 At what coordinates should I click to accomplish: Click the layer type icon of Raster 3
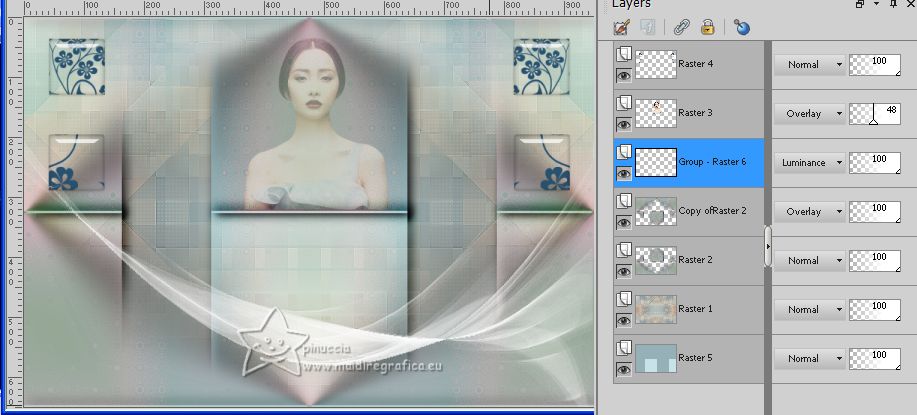click(623, 103)
